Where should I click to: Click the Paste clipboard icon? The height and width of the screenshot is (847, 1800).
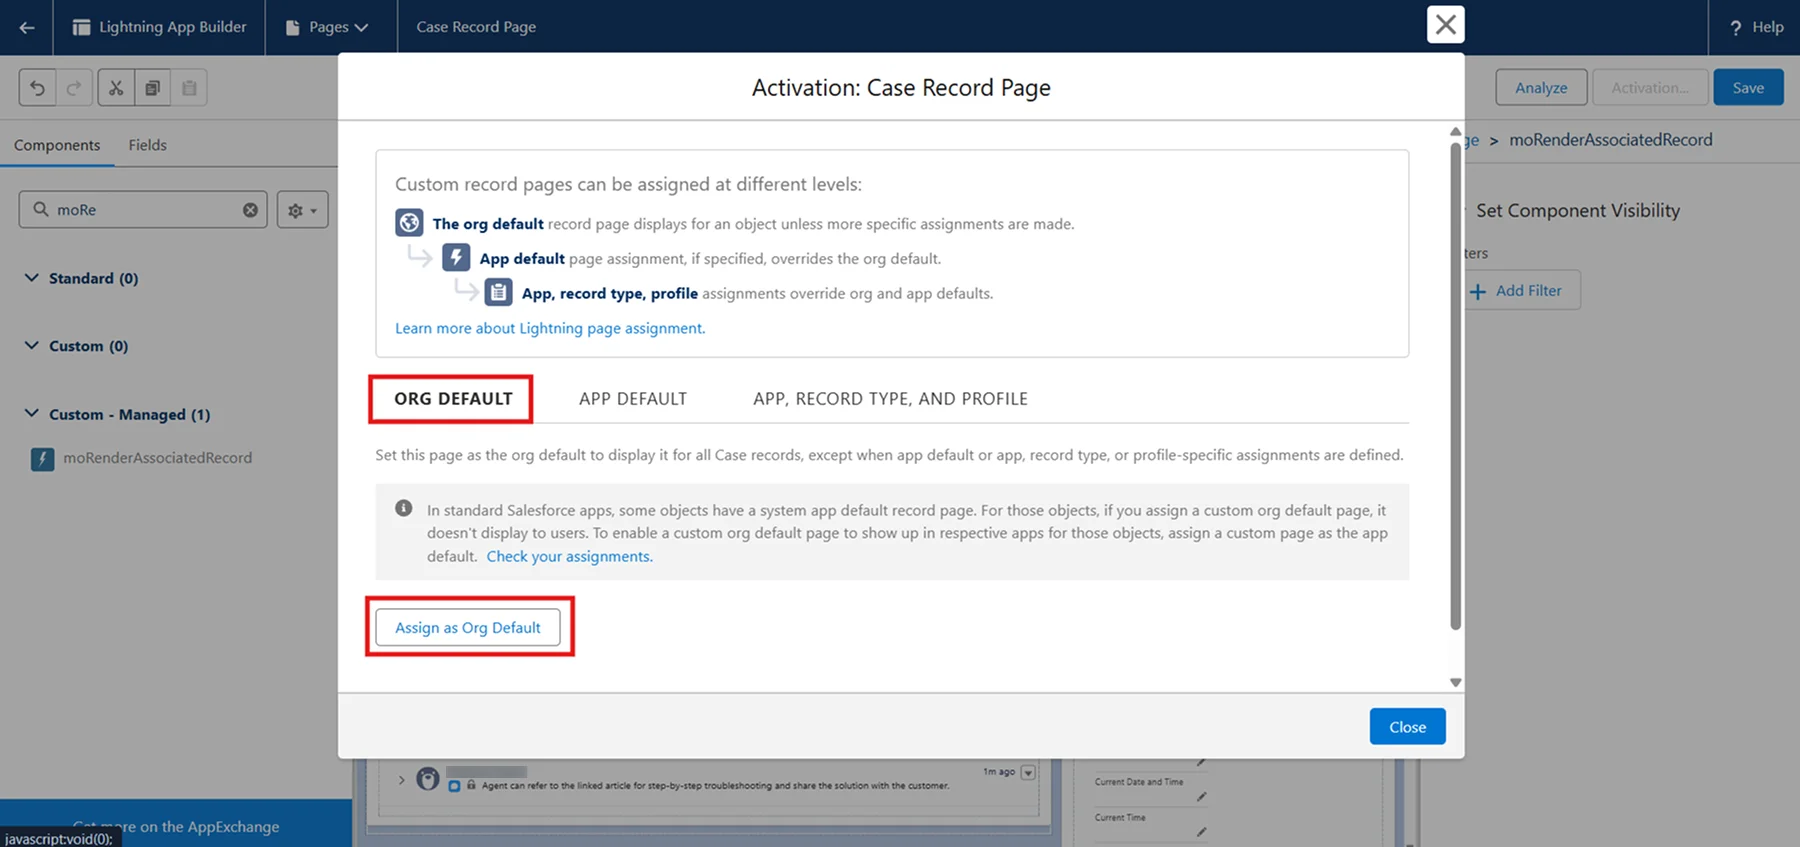pos(189,88)
